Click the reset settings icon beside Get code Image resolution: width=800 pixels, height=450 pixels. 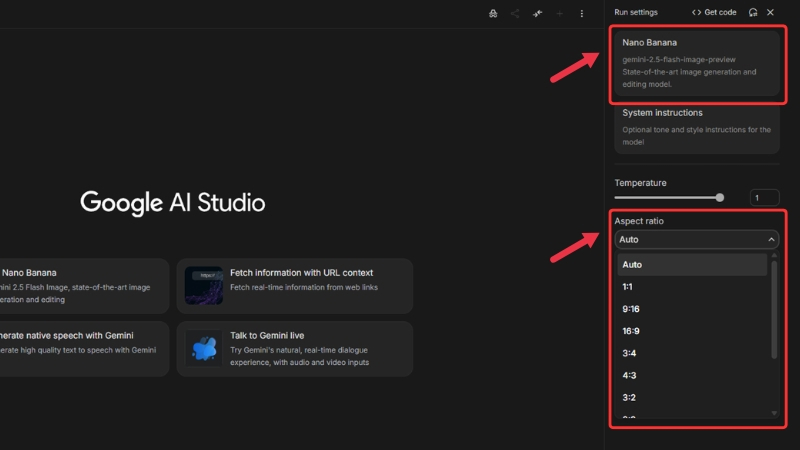click(x=753, y=12)
